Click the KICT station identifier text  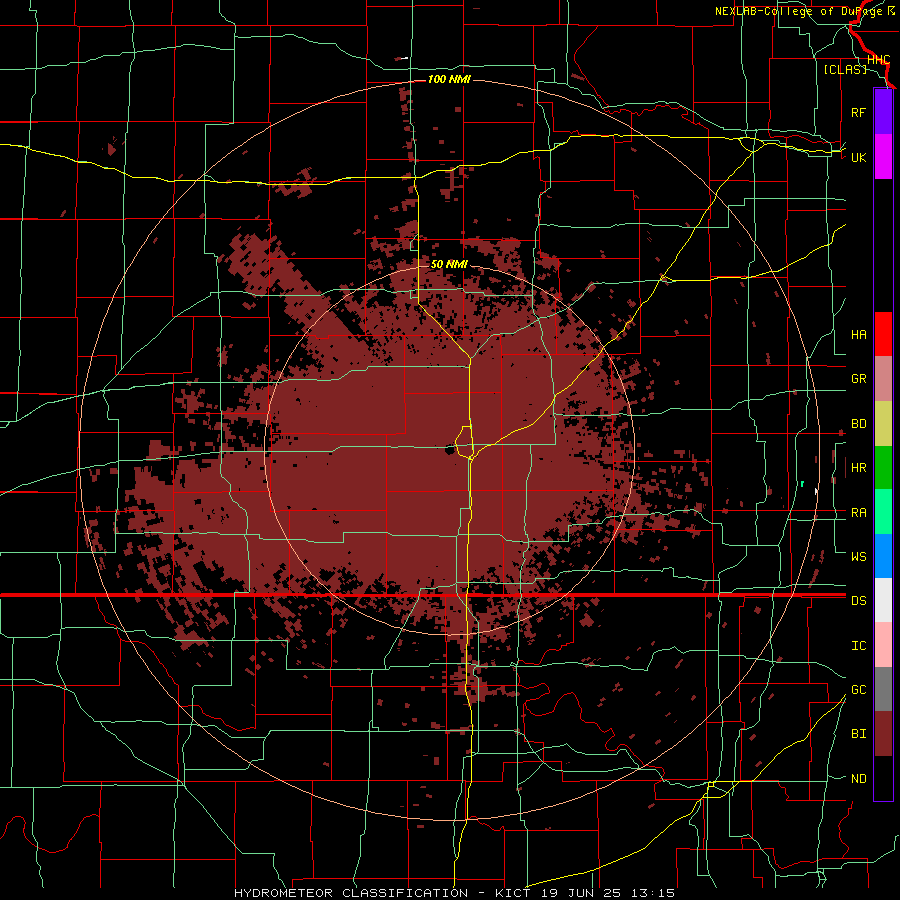coord(513,893)
